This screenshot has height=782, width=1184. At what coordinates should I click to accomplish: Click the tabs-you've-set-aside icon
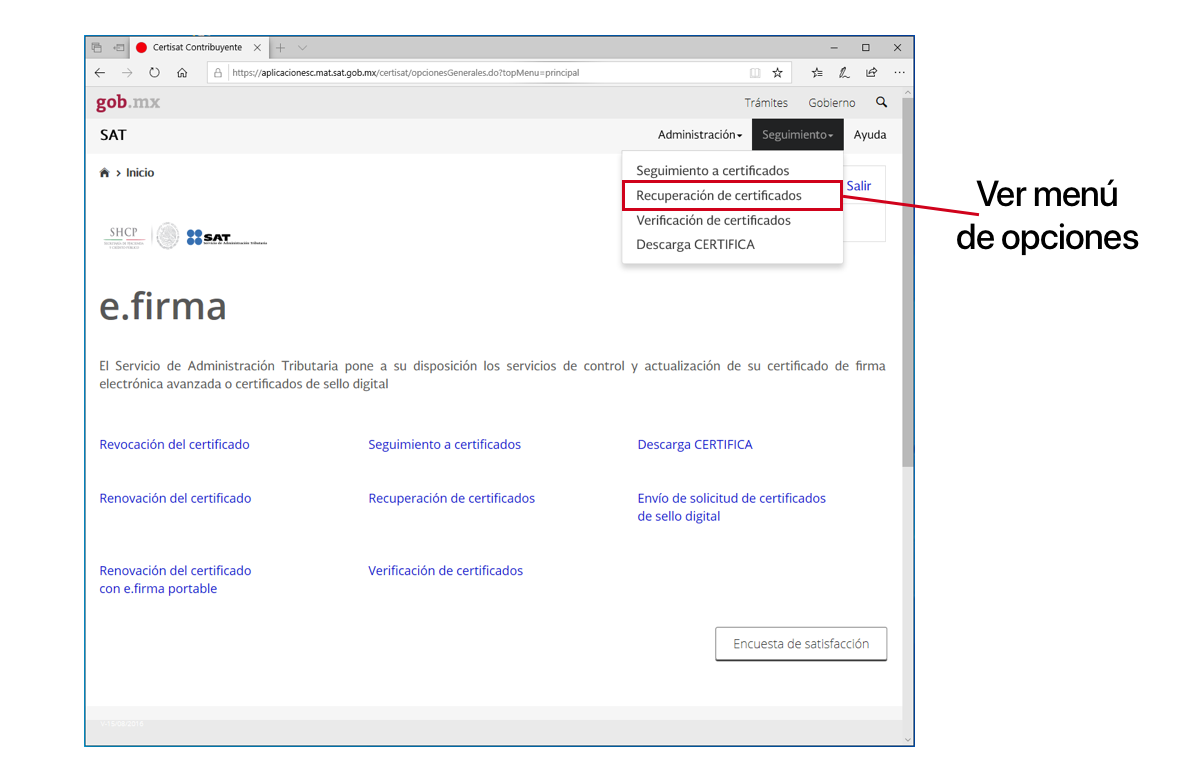pyautogui.click(x=97, y=48)
